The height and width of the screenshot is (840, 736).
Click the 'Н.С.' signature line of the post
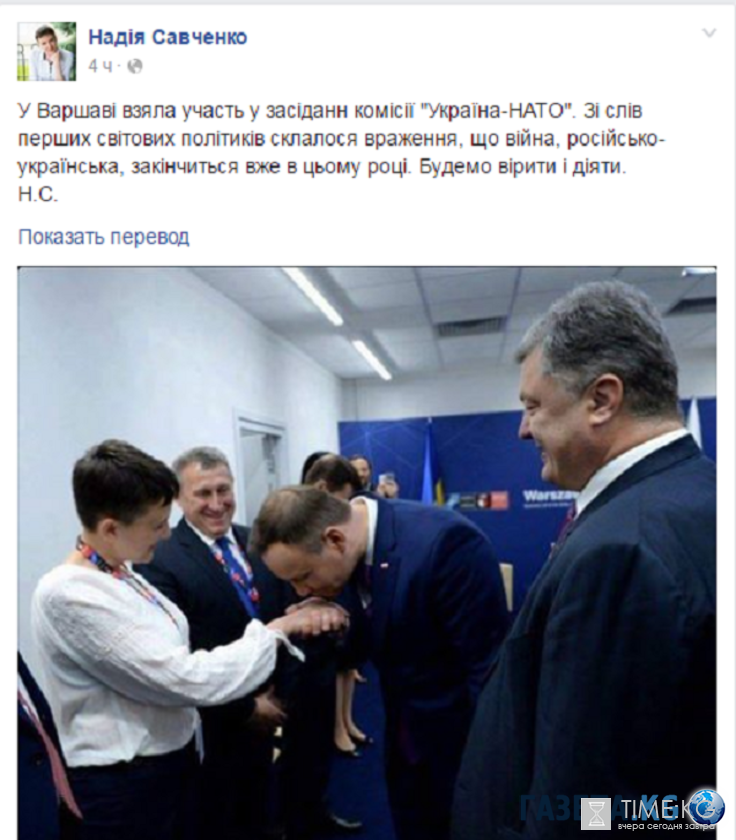[37, 194]
